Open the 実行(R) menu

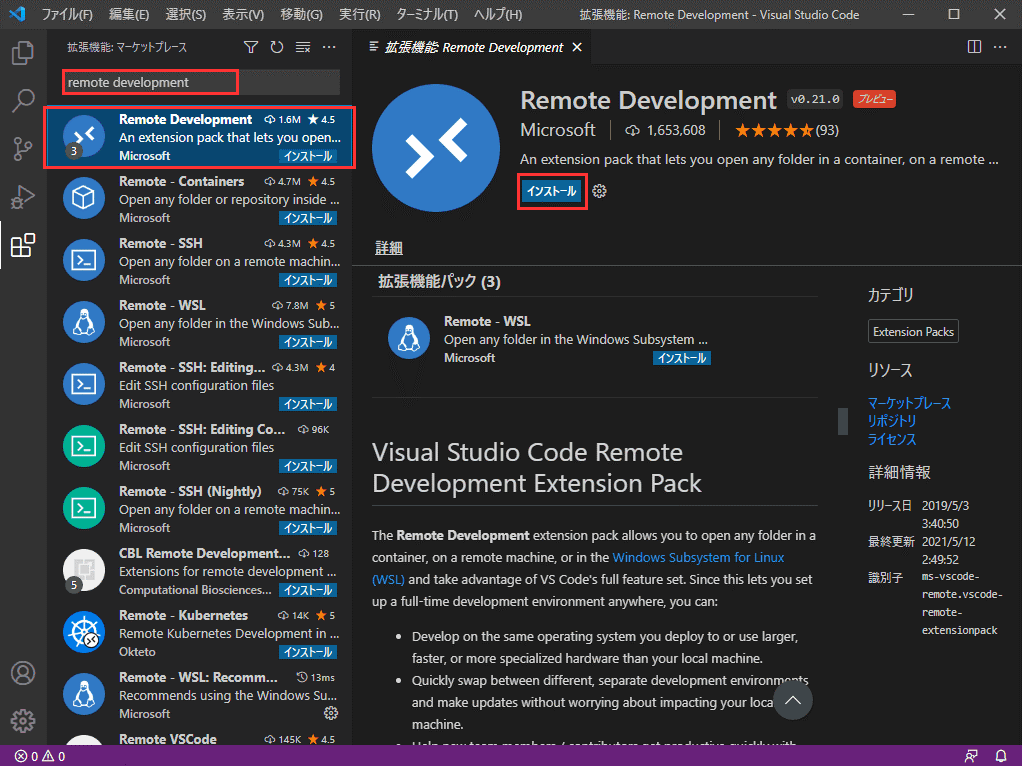tap(359, 14)
